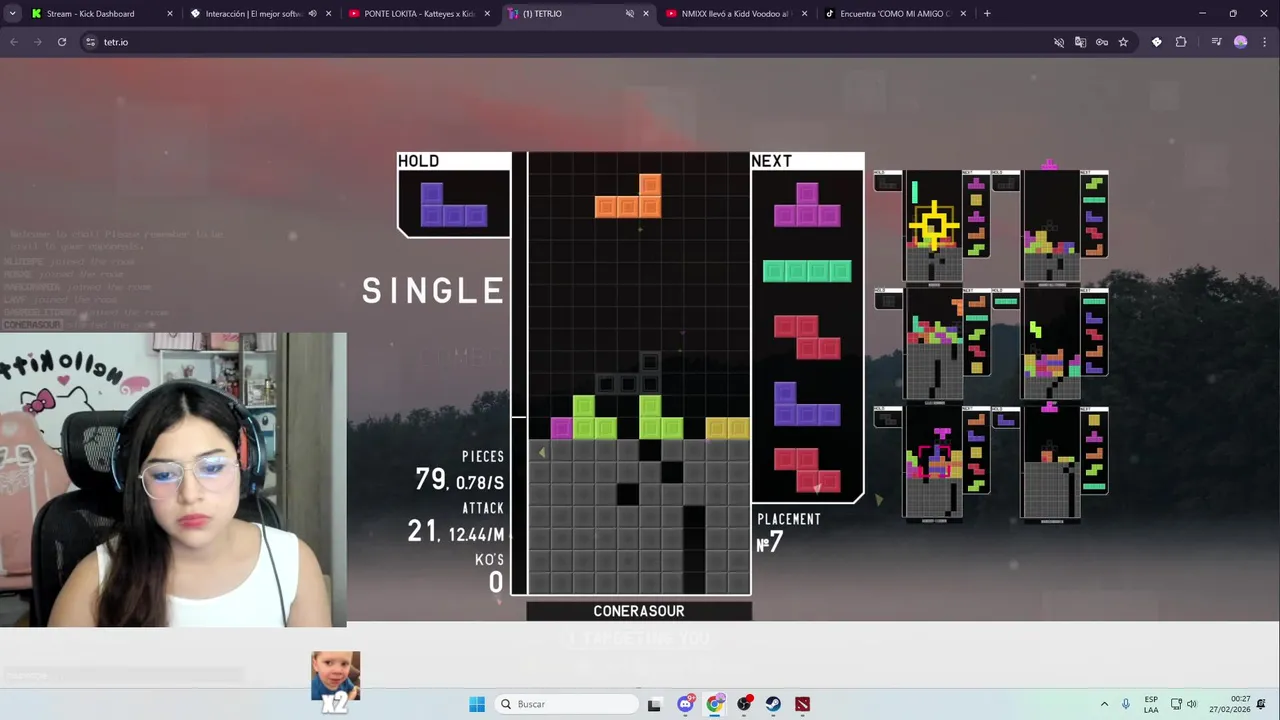
Task: Open the password manager key icon
Action: pyautogui.click(x=1102, y=42)
